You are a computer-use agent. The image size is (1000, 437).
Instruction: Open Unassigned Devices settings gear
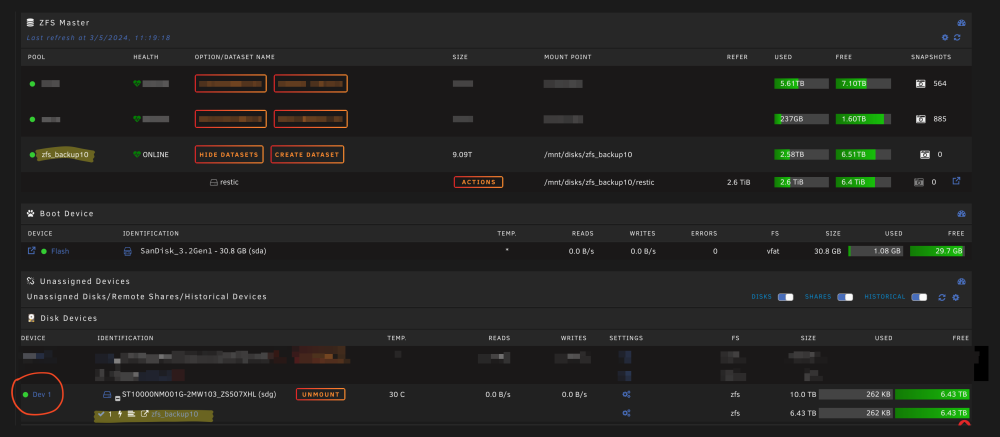click(955, 297)
